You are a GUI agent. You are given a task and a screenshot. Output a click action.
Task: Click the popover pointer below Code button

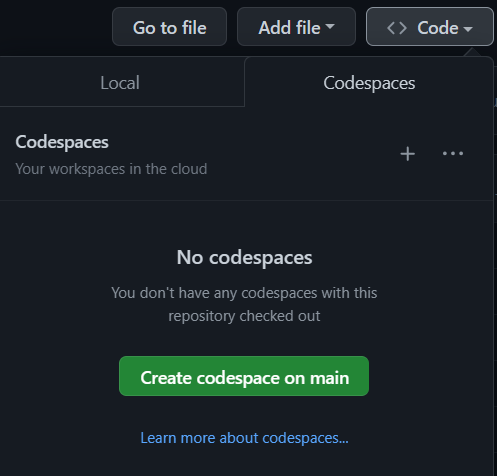(x=472, y=52)
